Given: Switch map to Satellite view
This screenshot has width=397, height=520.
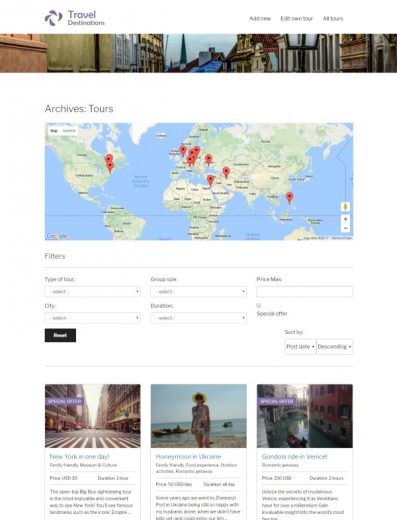Looking at the screenshot, I should click(x=69, y=131).
